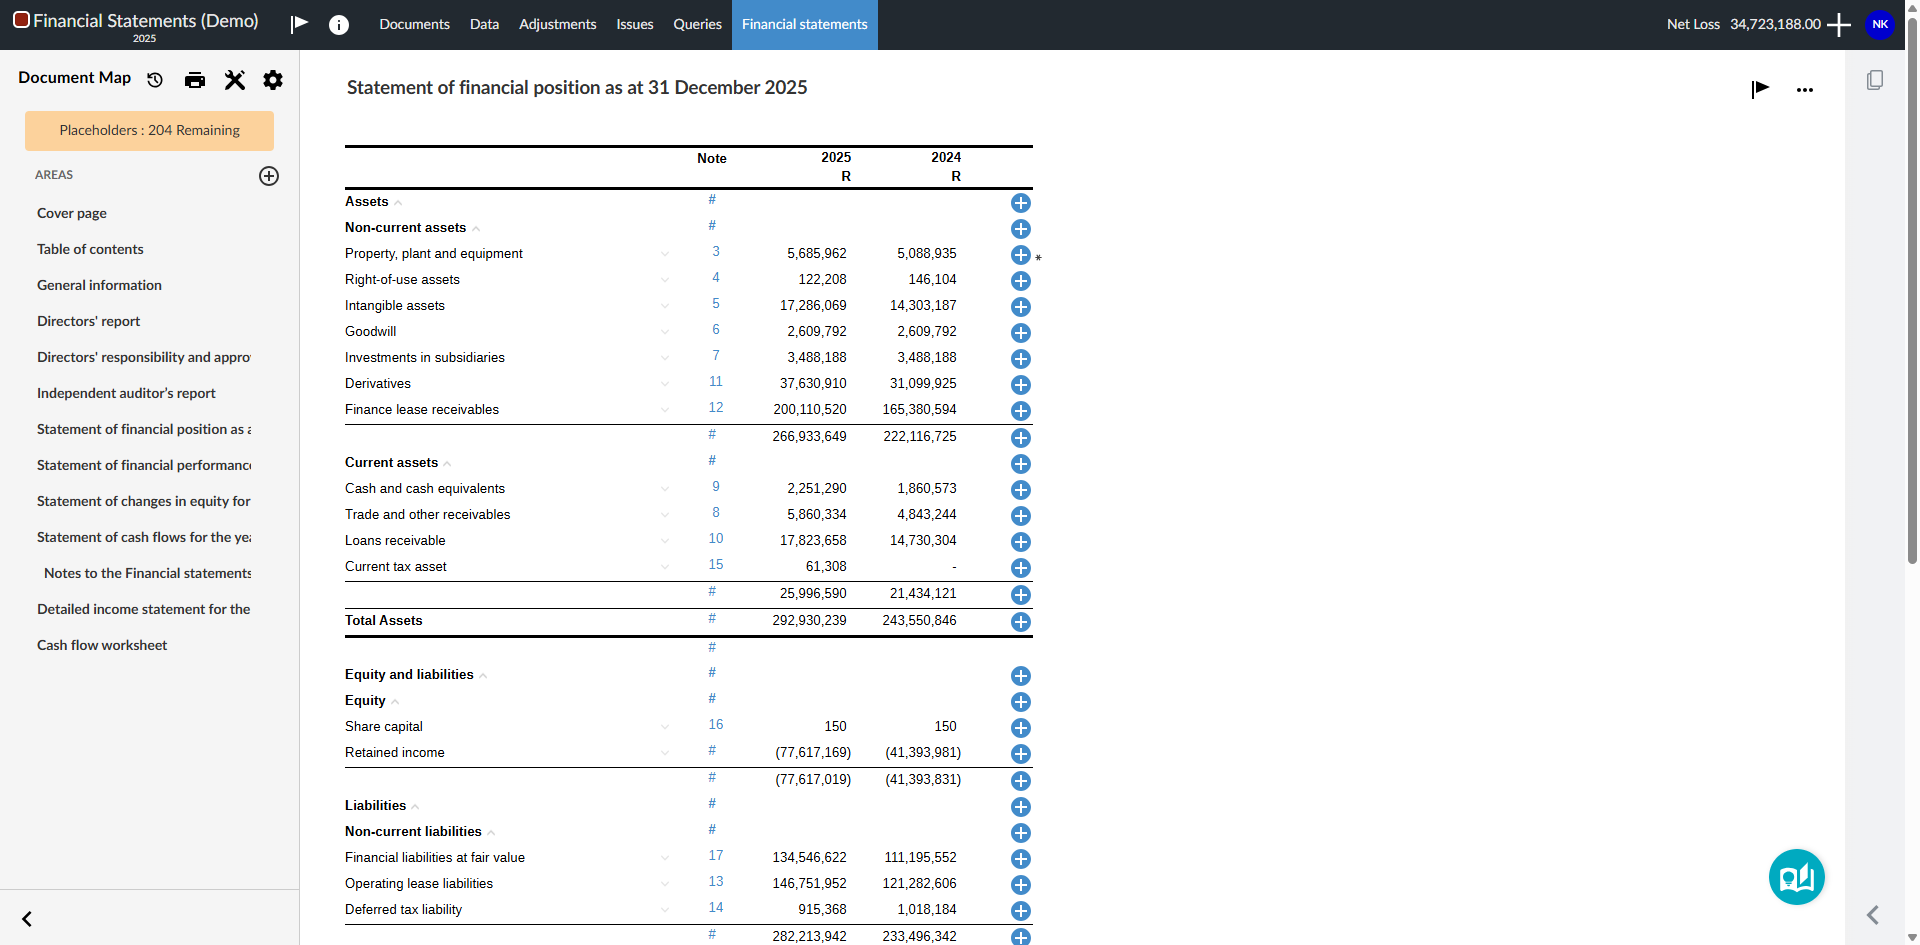Screen dimensions: 1920x945
Task: Collapse the Current assets section
Action: (x=448, y=464)
